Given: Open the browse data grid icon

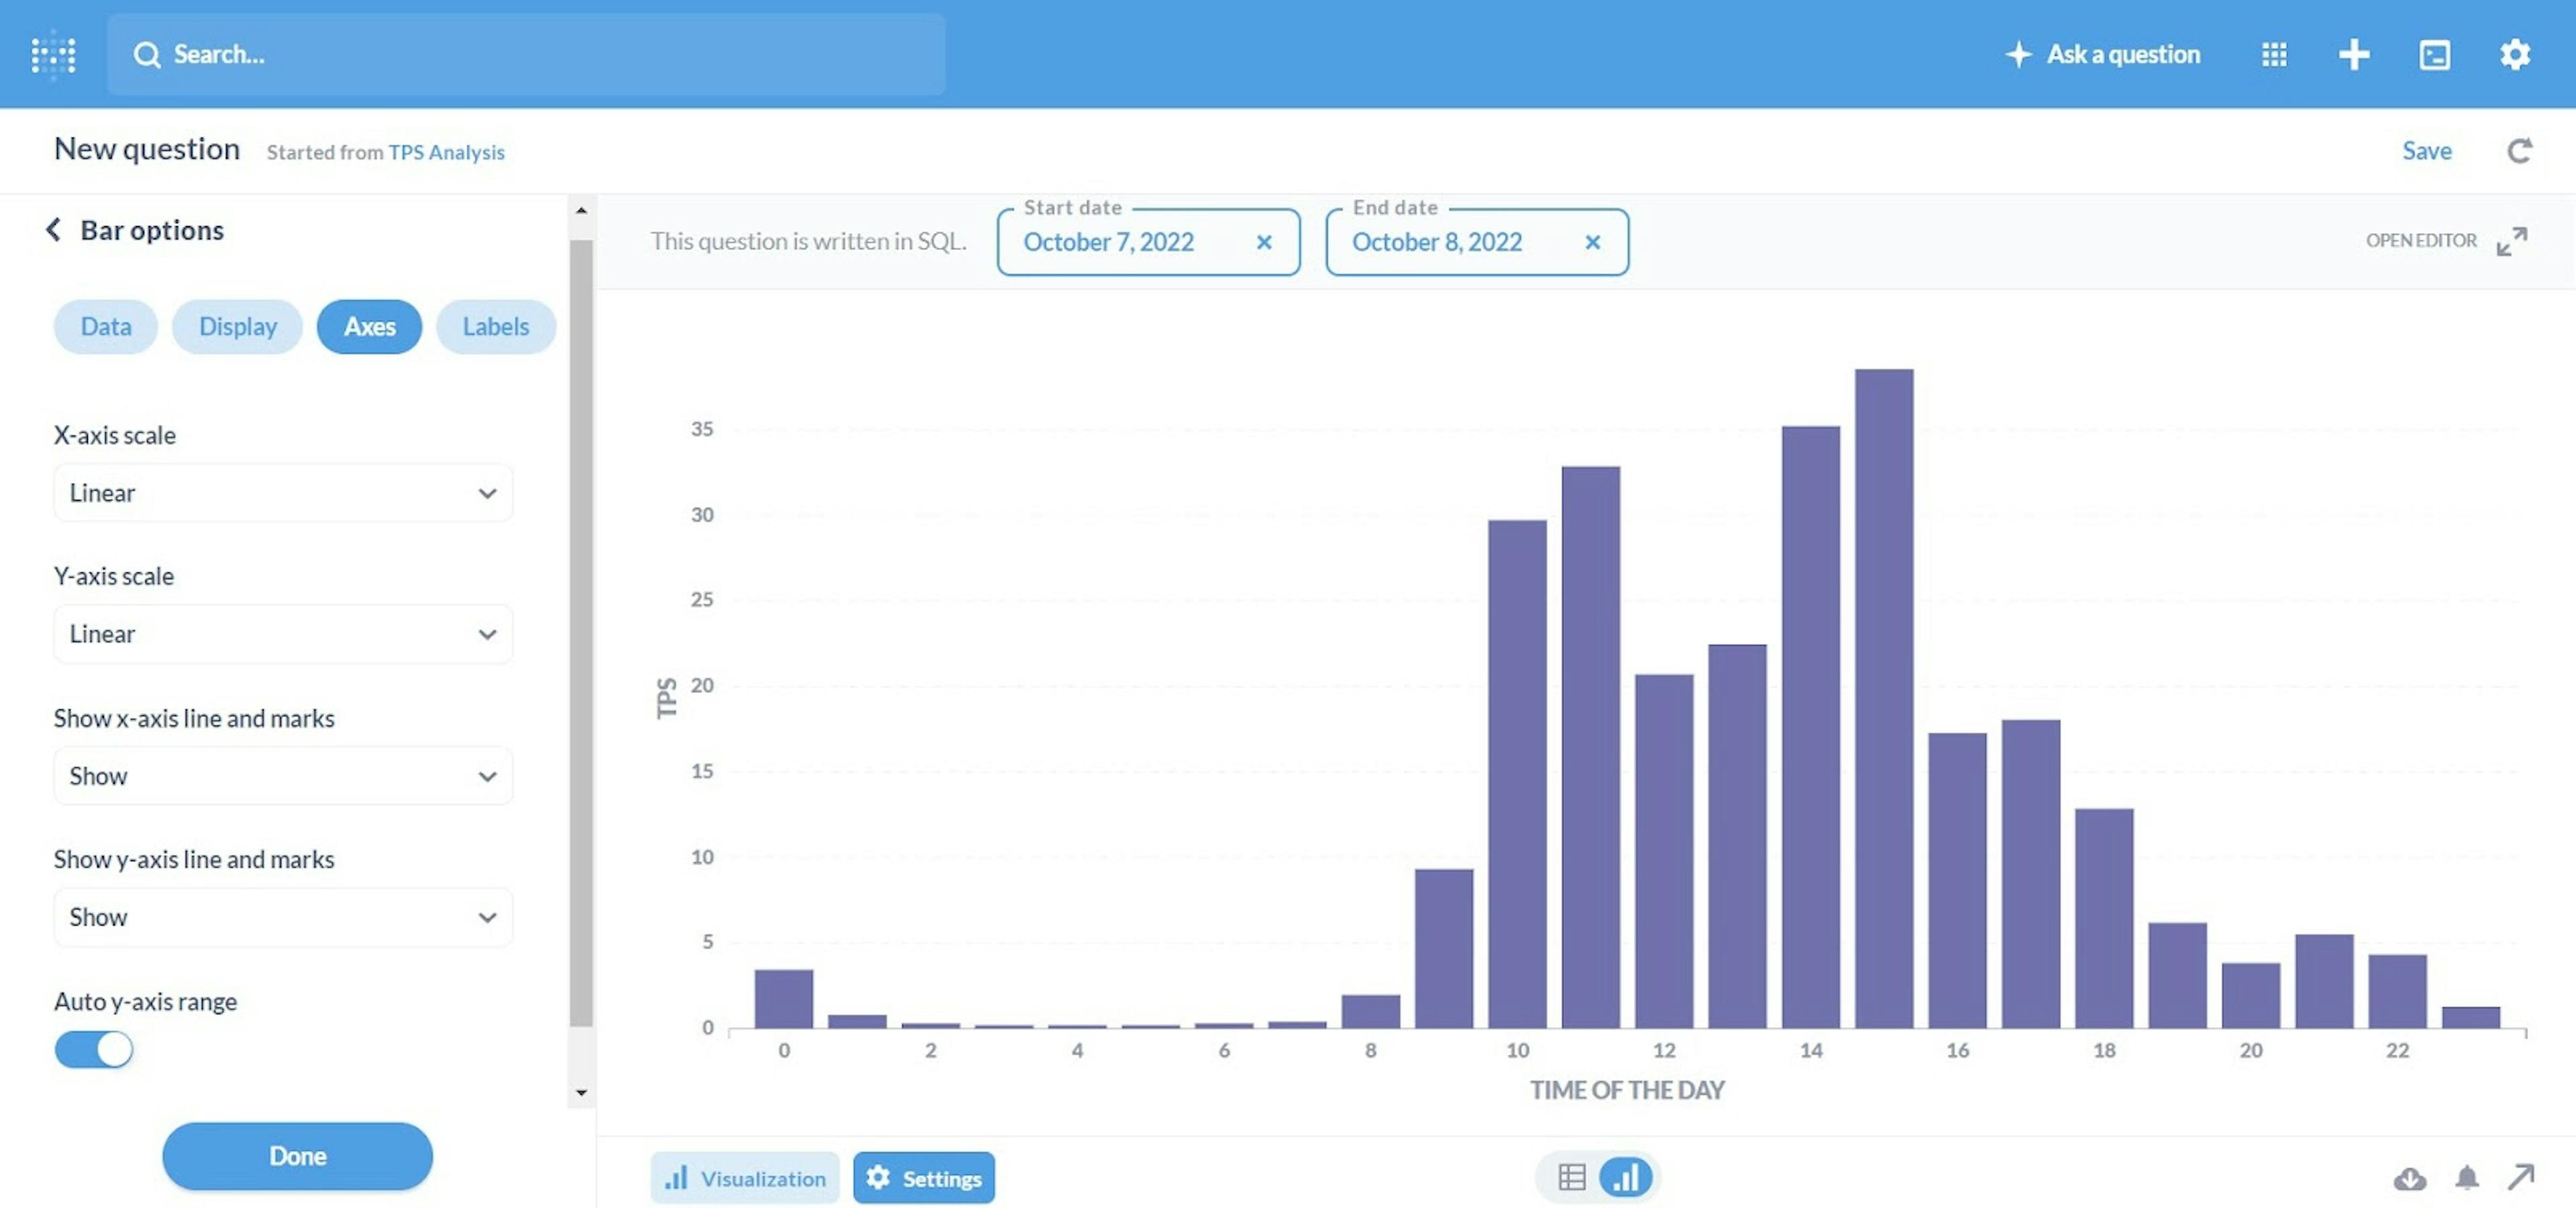Looking at the screenshot, I should pyautogui.click(x=2274, y=54).
